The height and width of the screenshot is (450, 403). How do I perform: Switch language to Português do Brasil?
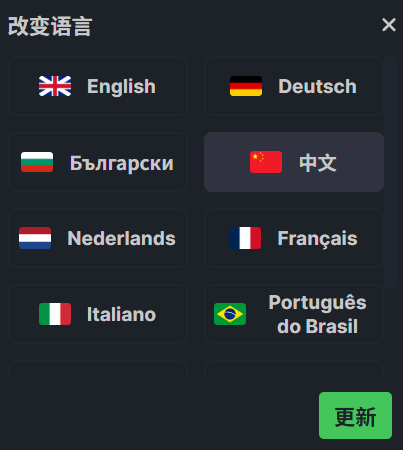[294, 314]
